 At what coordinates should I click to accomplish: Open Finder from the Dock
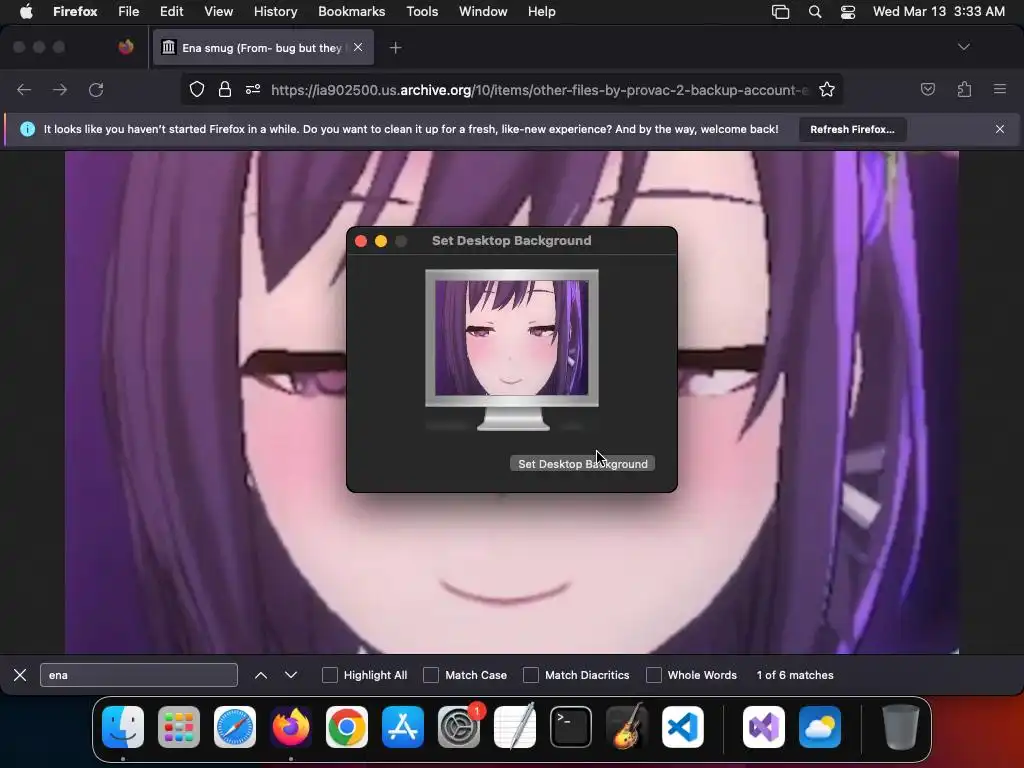[x=123, y=727]
